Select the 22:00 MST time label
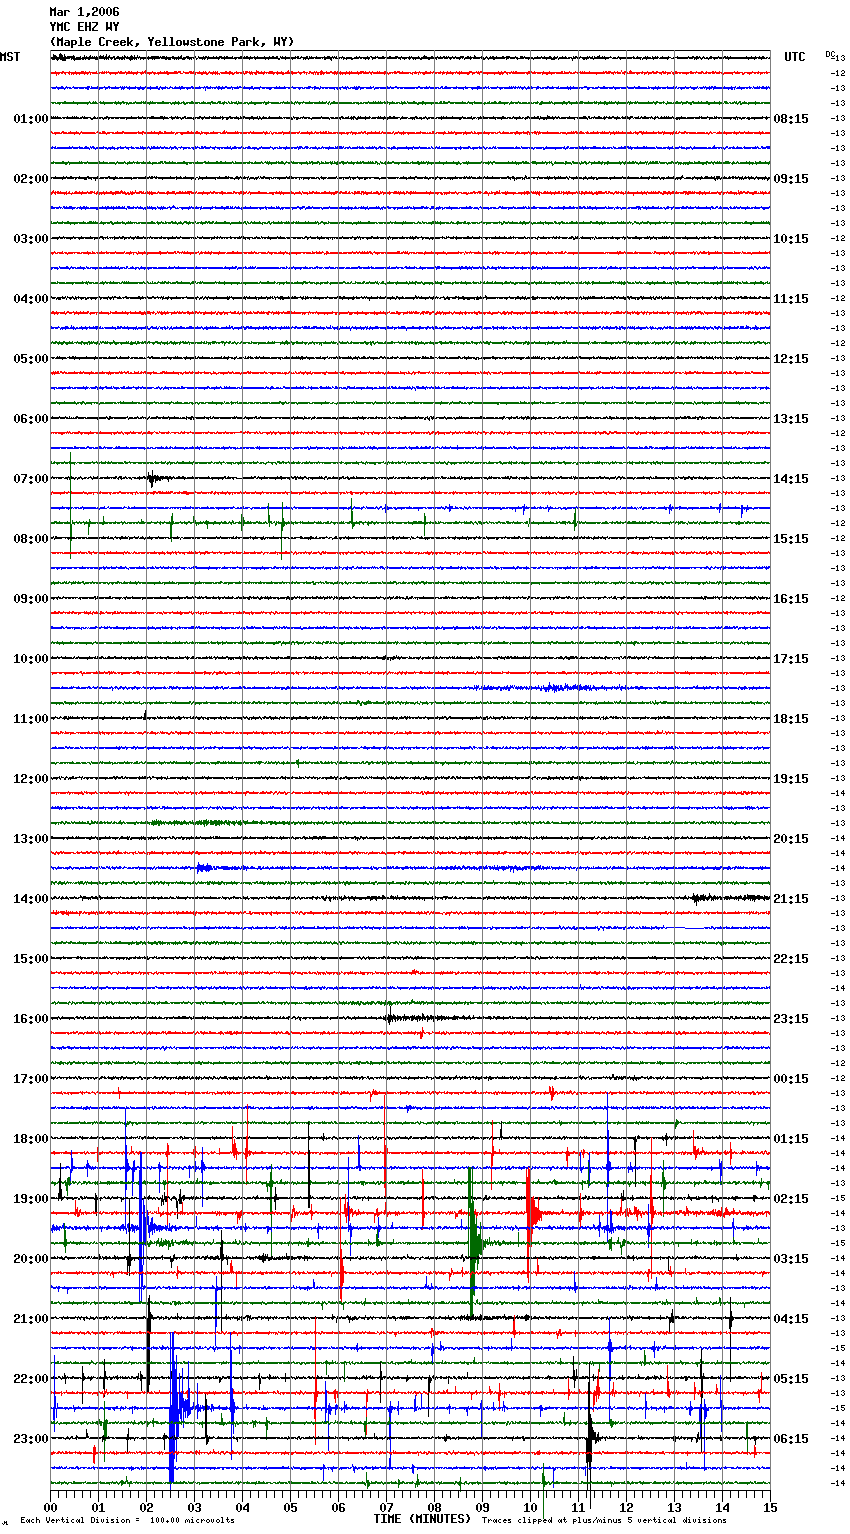 [31, 1379]
